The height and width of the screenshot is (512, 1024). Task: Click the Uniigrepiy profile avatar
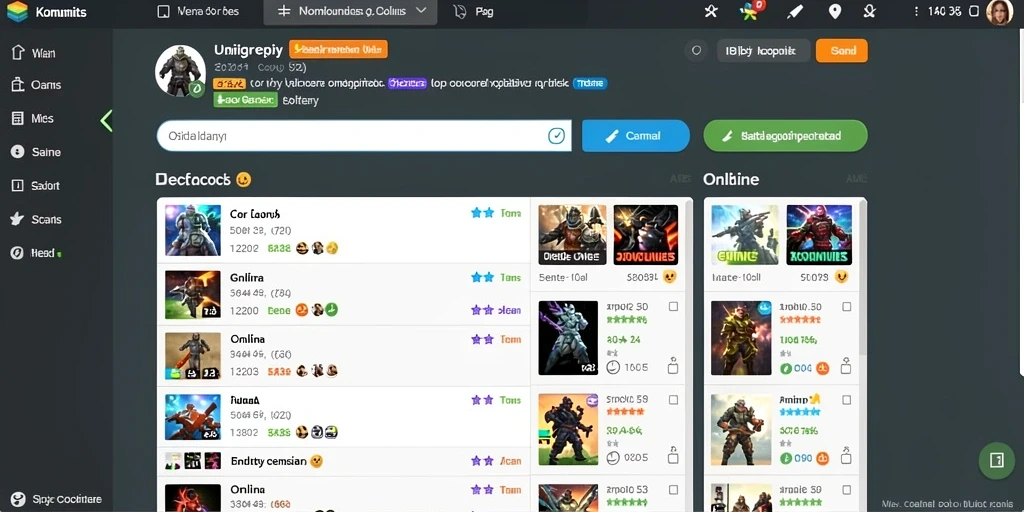point(180,71)
